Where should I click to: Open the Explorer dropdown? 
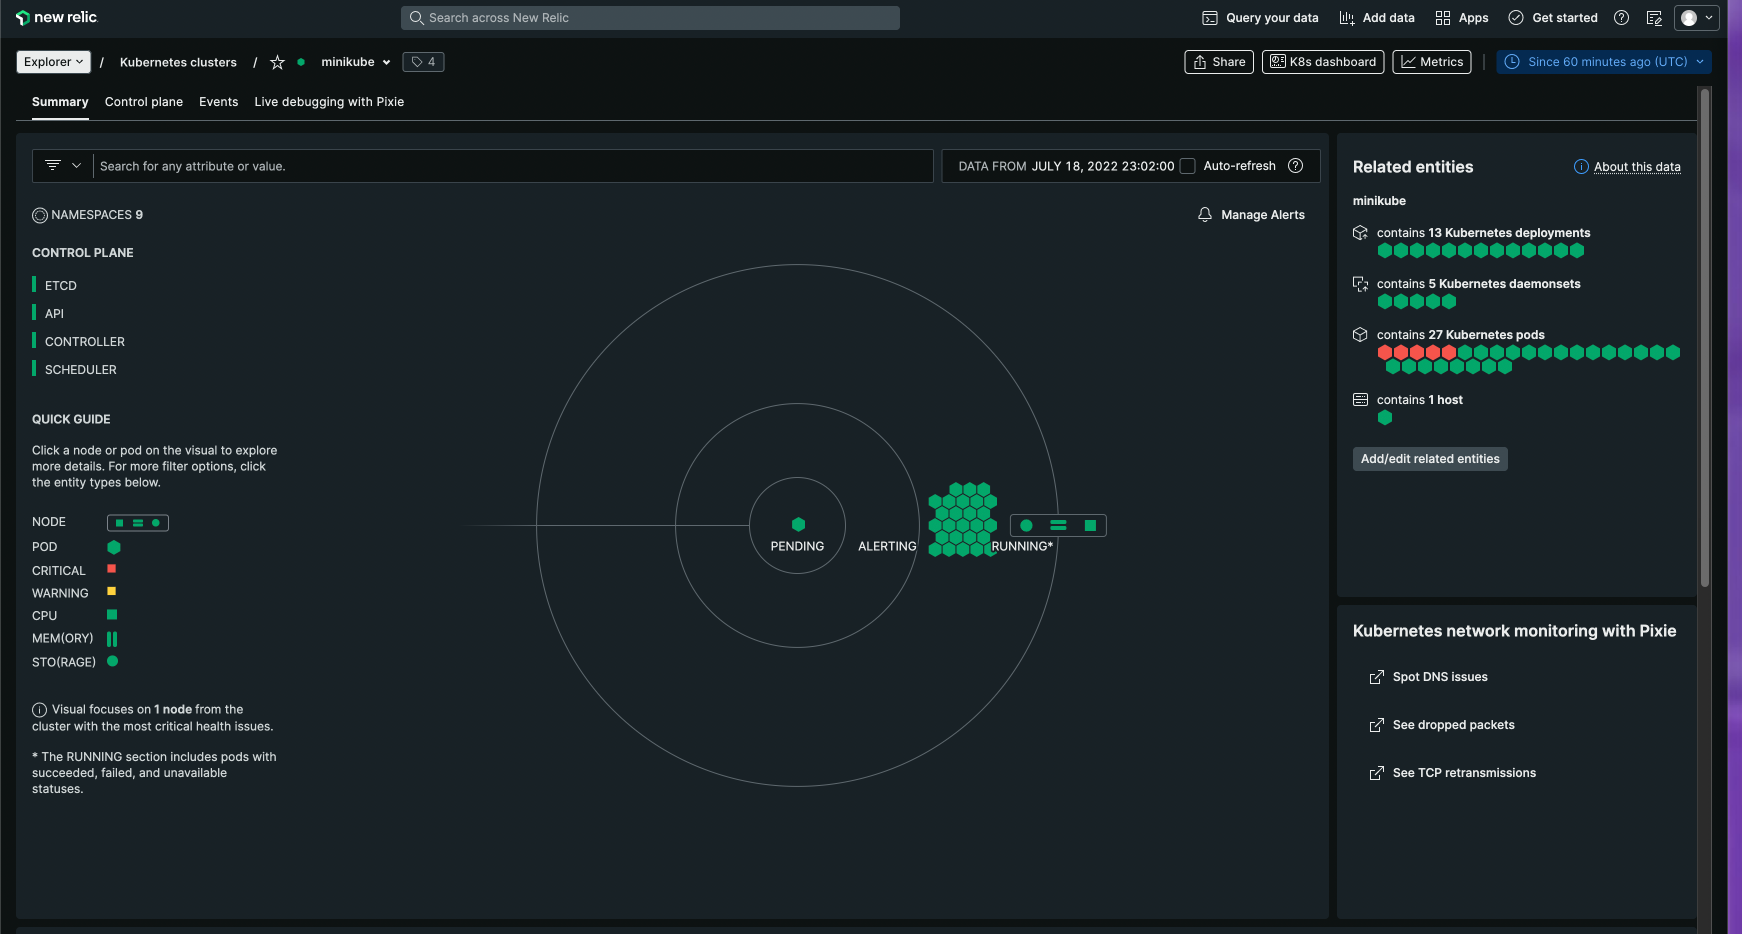(x=54, y=62)
